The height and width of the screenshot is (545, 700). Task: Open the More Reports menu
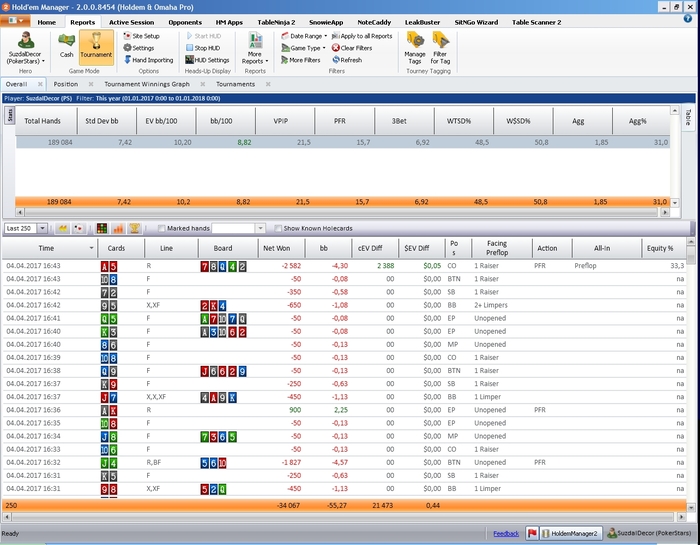(255, 49)
